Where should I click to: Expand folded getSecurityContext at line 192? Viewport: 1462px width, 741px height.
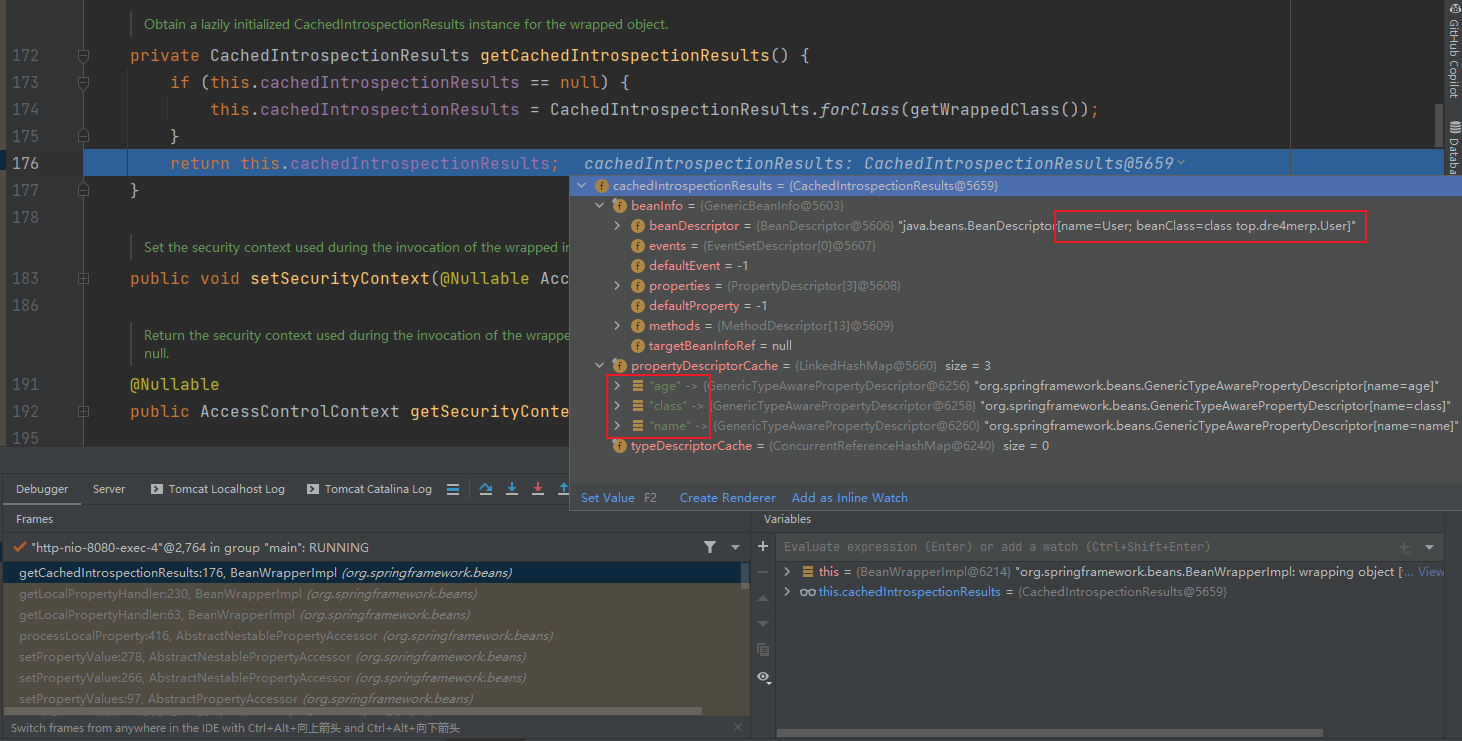point(83,412)
